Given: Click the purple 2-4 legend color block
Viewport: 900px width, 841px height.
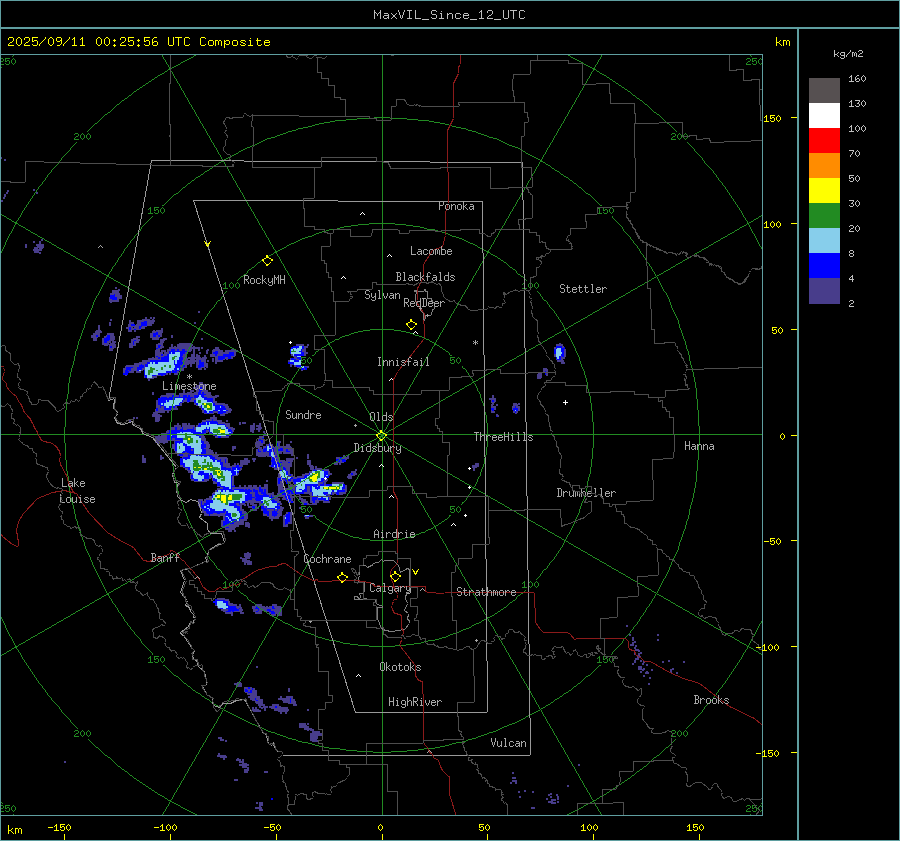Looking at the screenshot, I should pyautogui.click(x=824, y=290).
